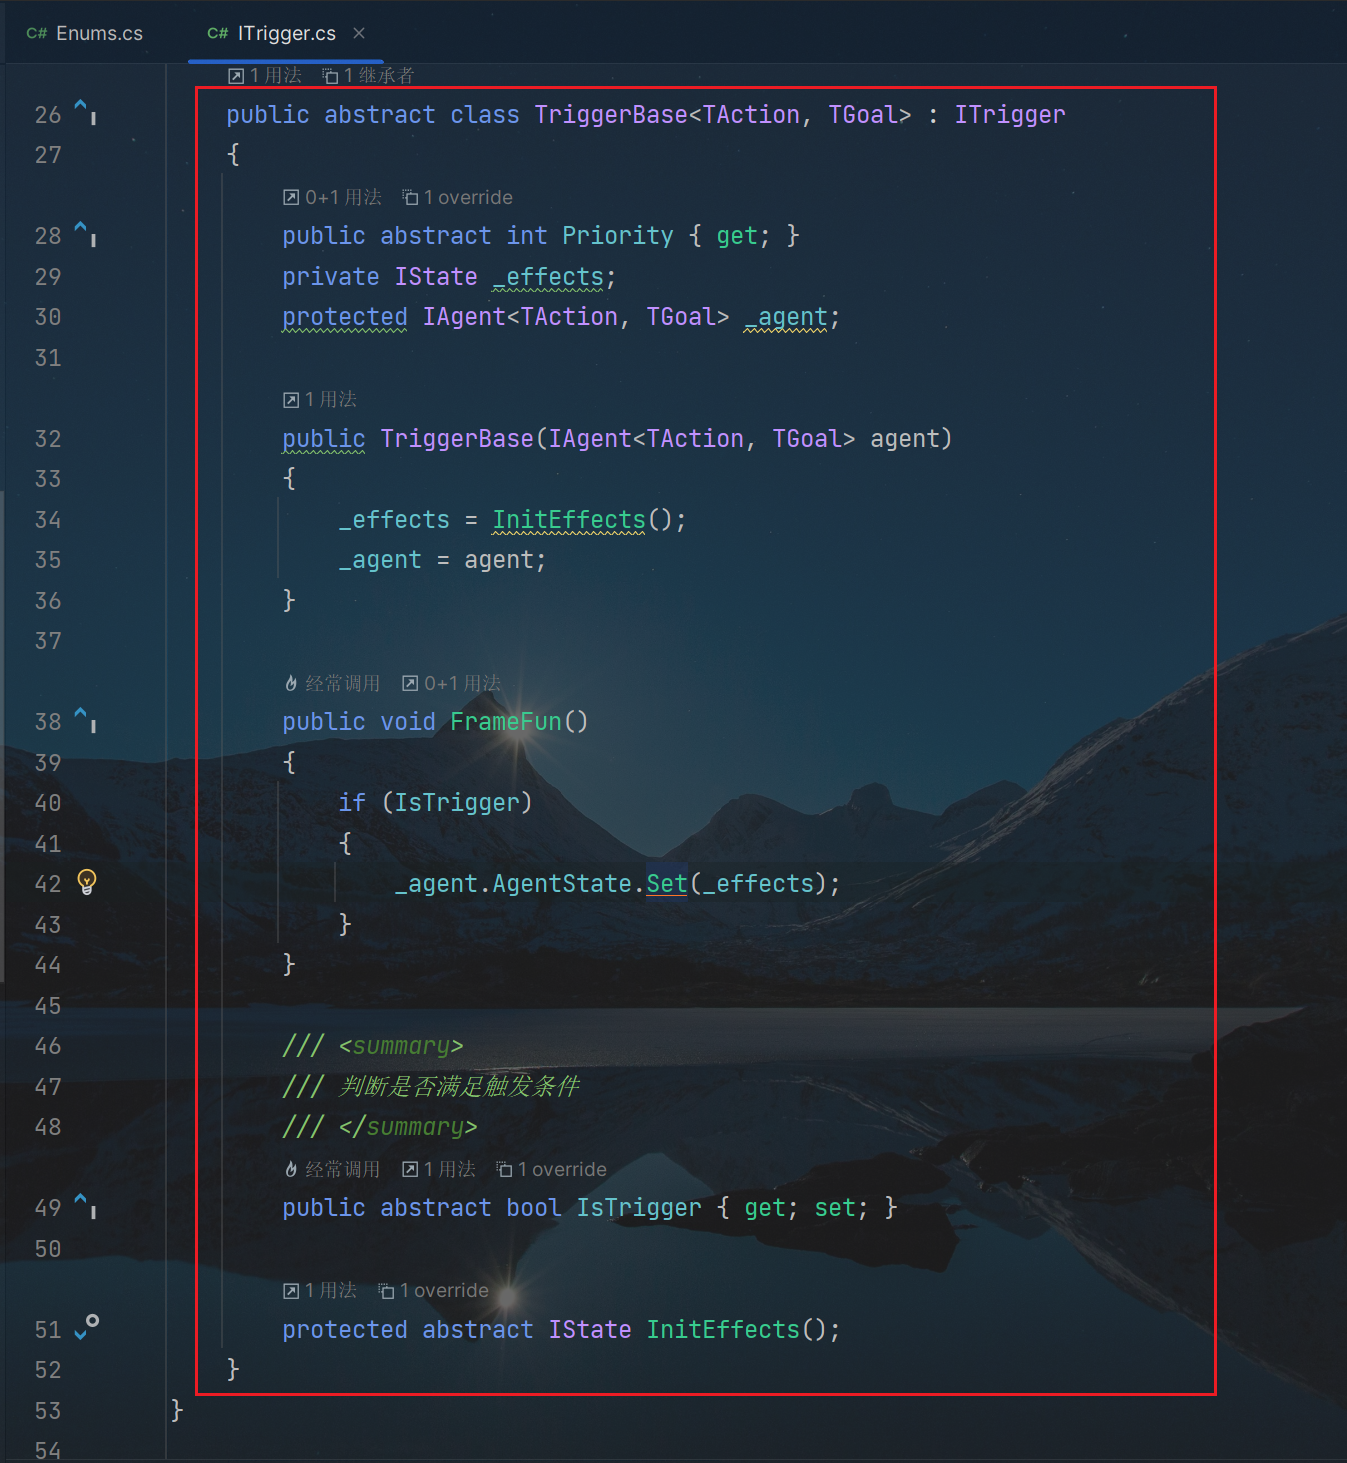
Task: Click implements gutter icon at line 26
Action: [x=85, y=111]
